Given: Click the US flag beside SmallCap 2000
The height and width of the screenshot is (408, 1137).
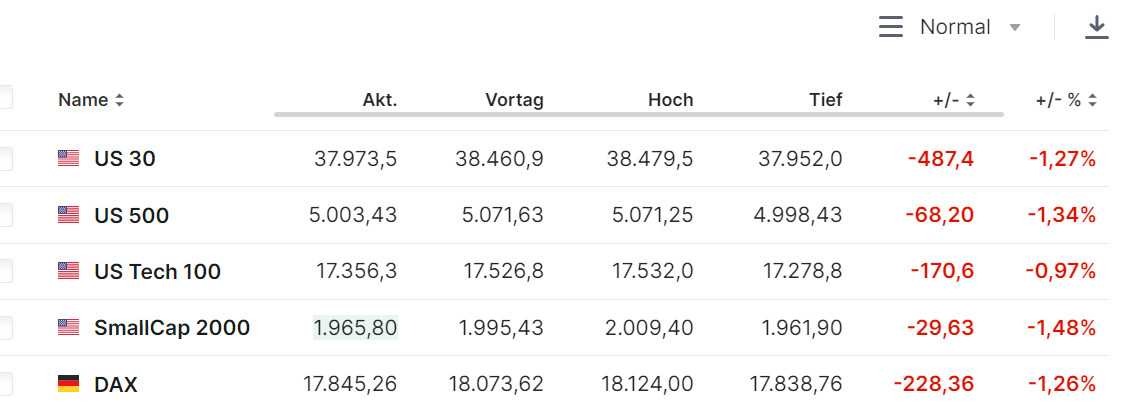Looking at the screenshot, I should pos(68,327).
